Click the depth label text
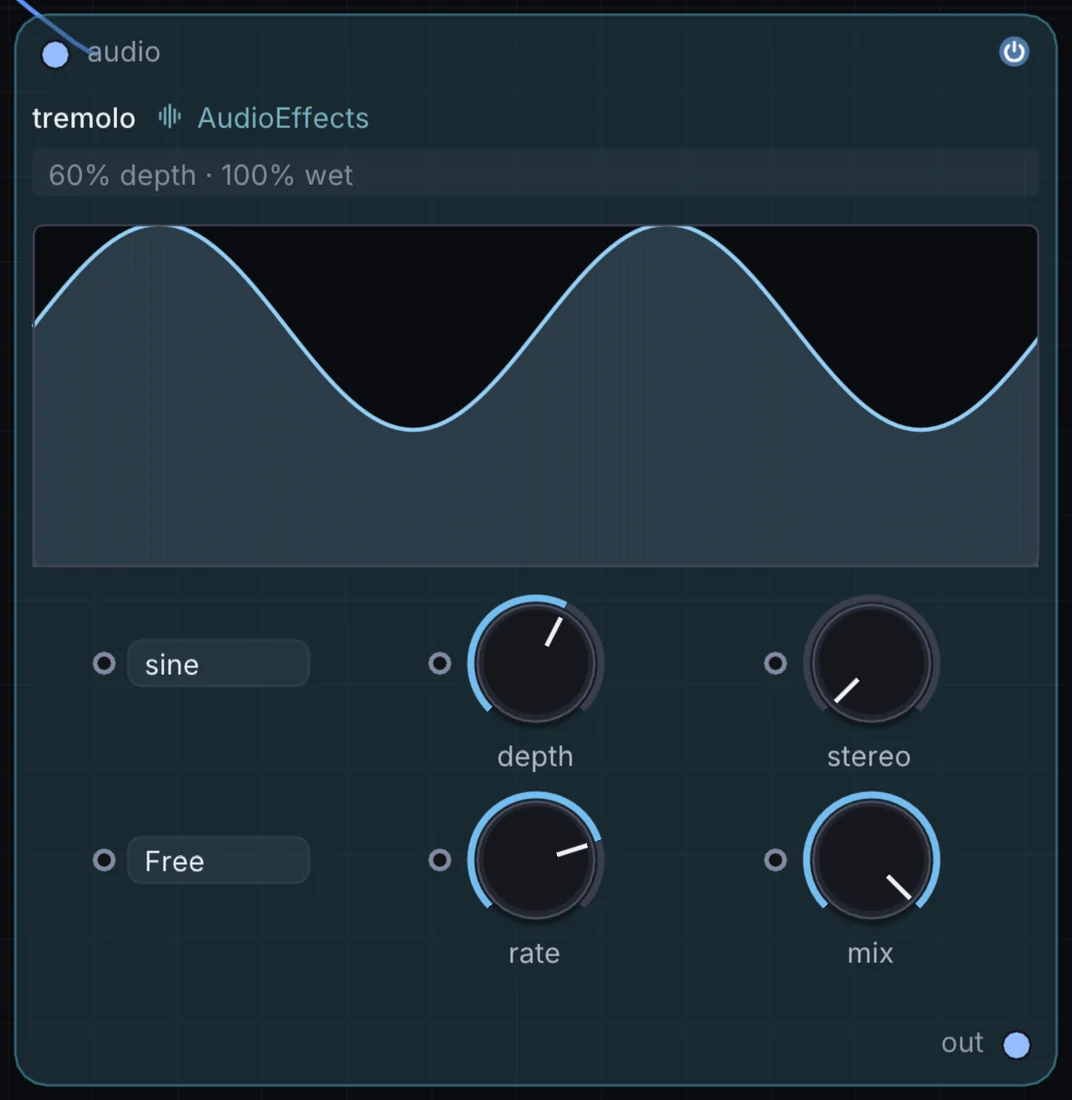 (535, 758)
